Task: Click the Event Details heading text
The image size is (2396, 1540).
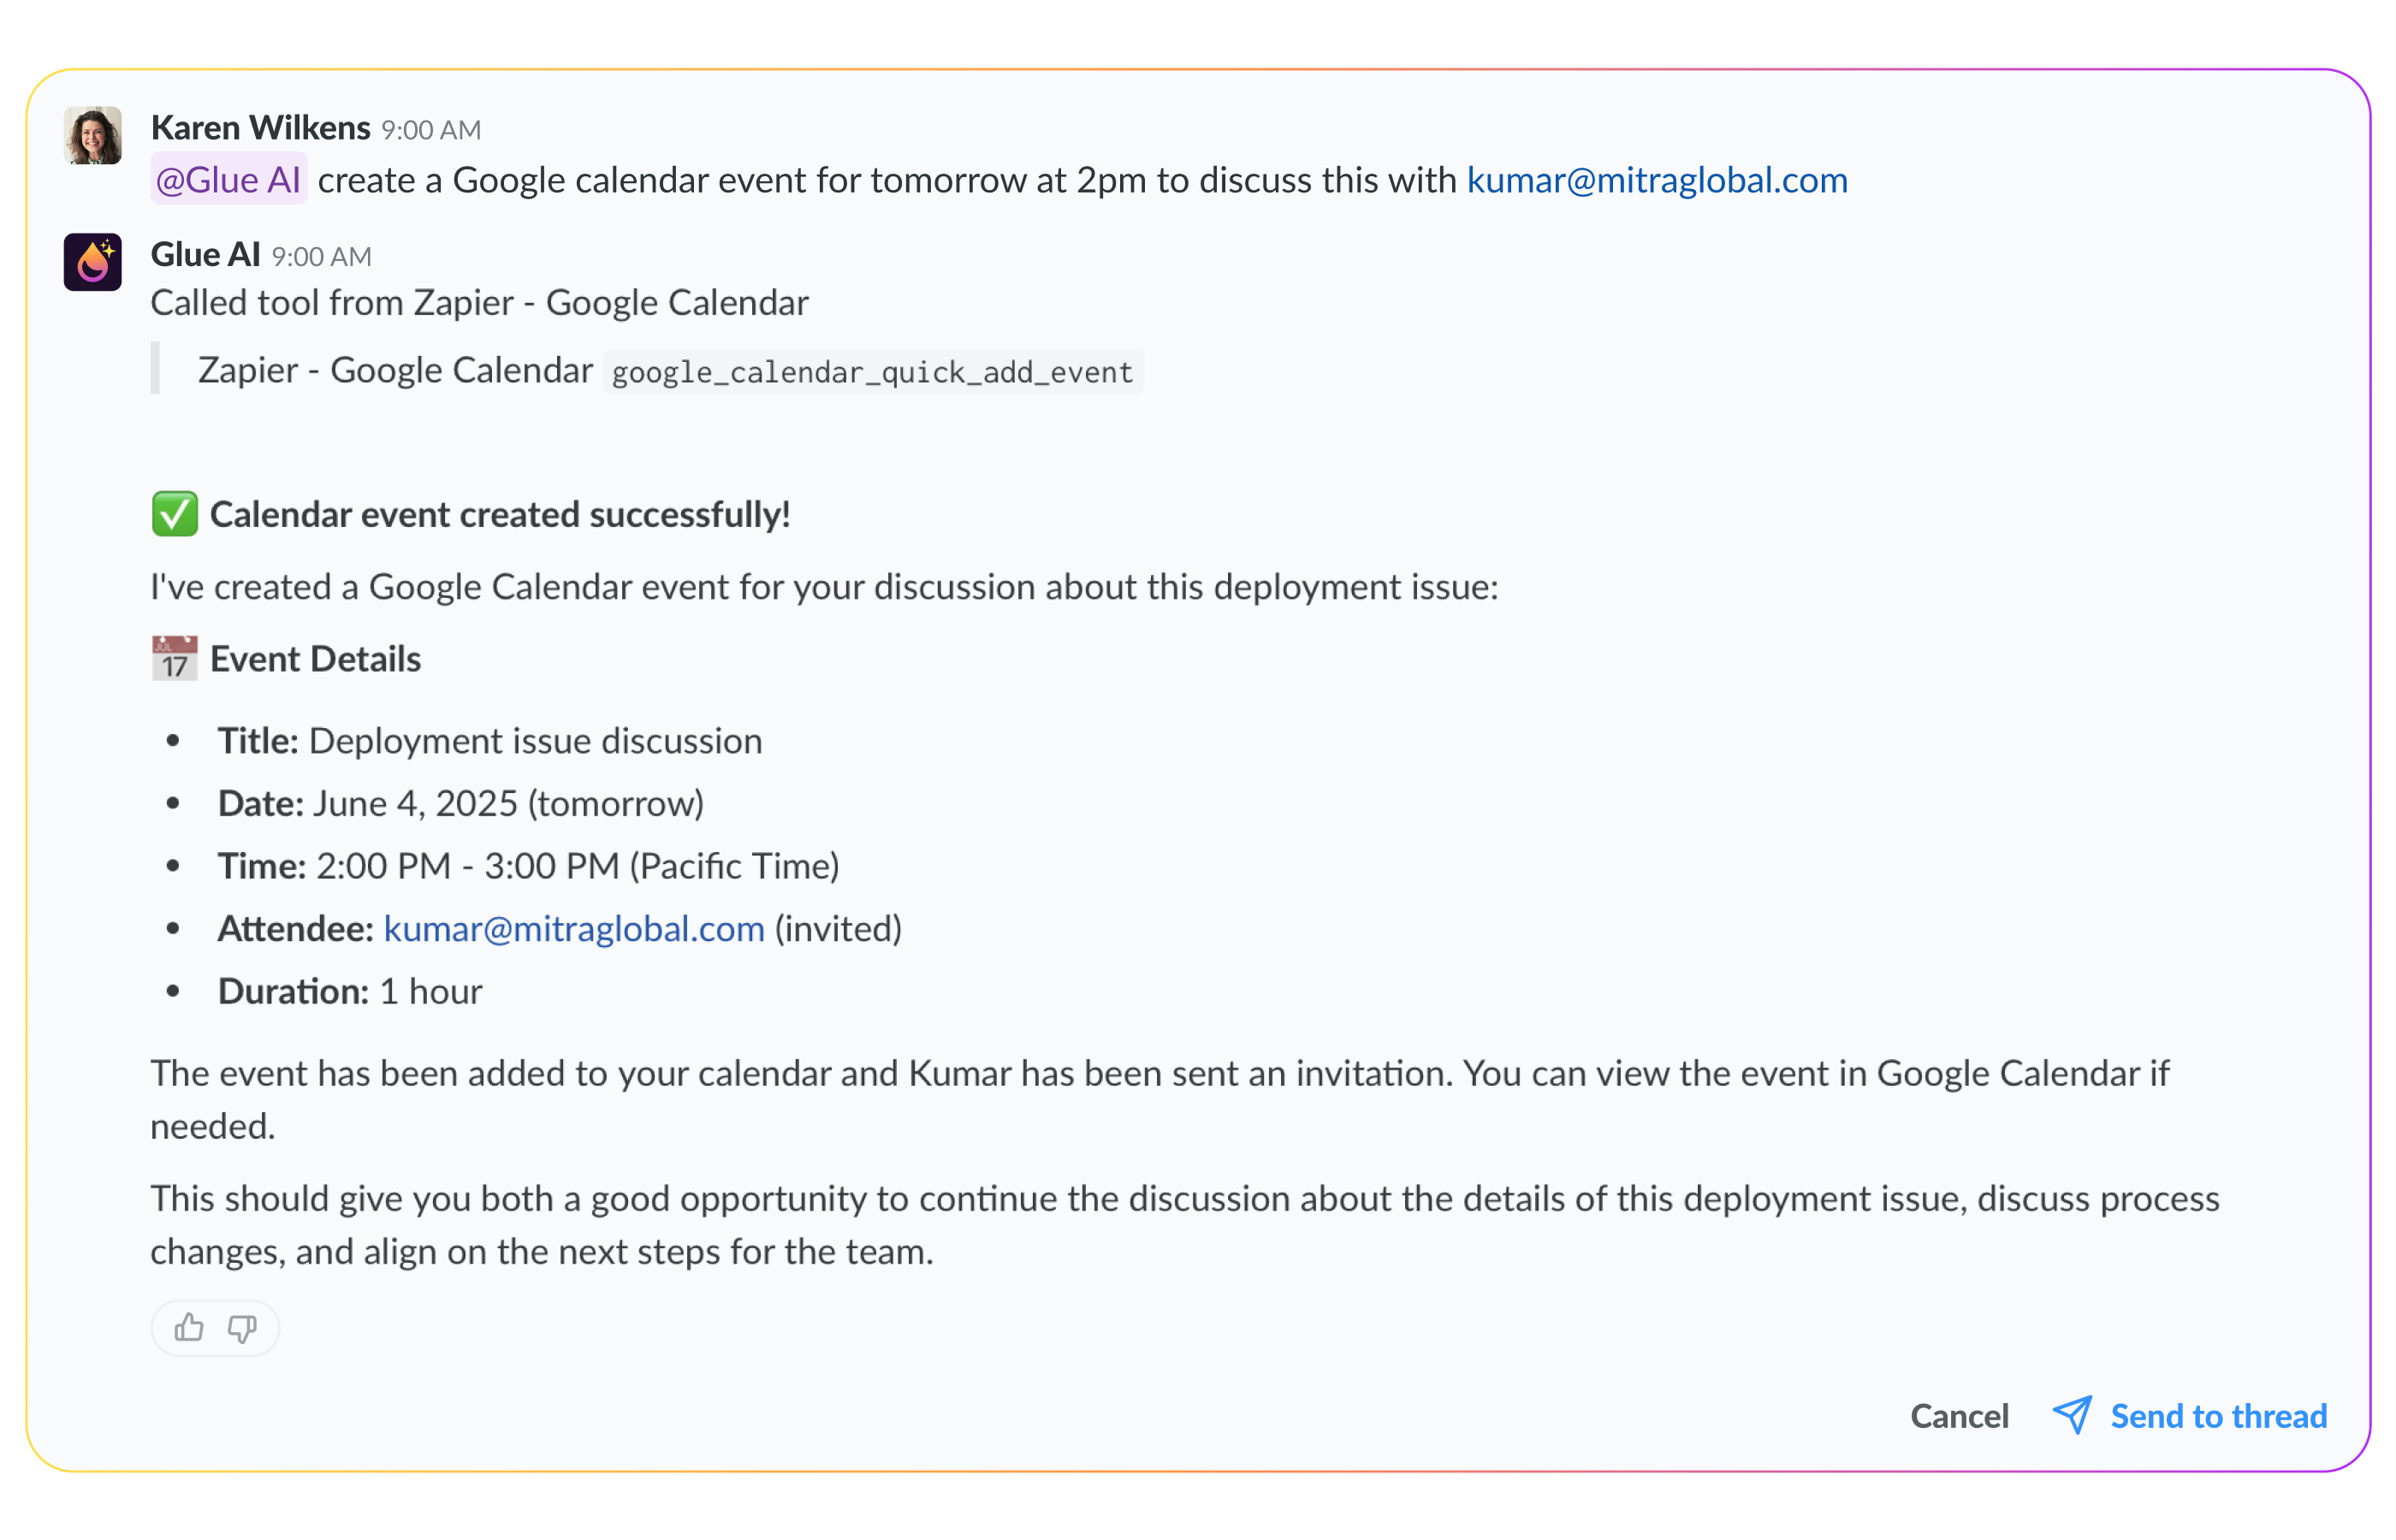Action: click(x=315, y=659)
